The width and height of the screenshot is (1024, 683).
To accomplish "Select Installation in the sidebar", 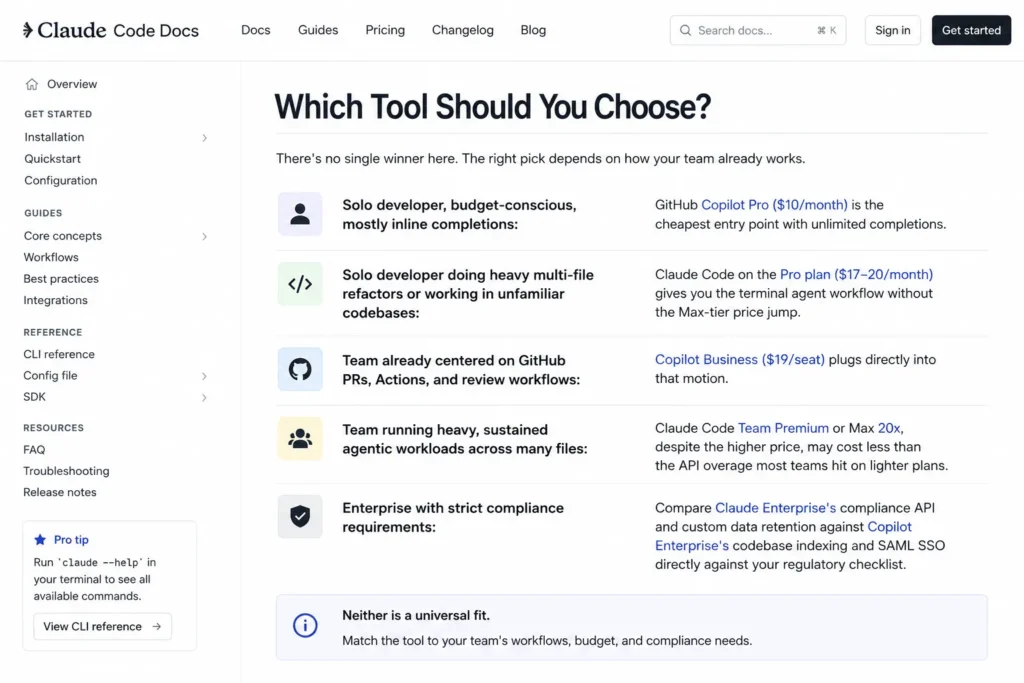I will [x=54, y=137].
